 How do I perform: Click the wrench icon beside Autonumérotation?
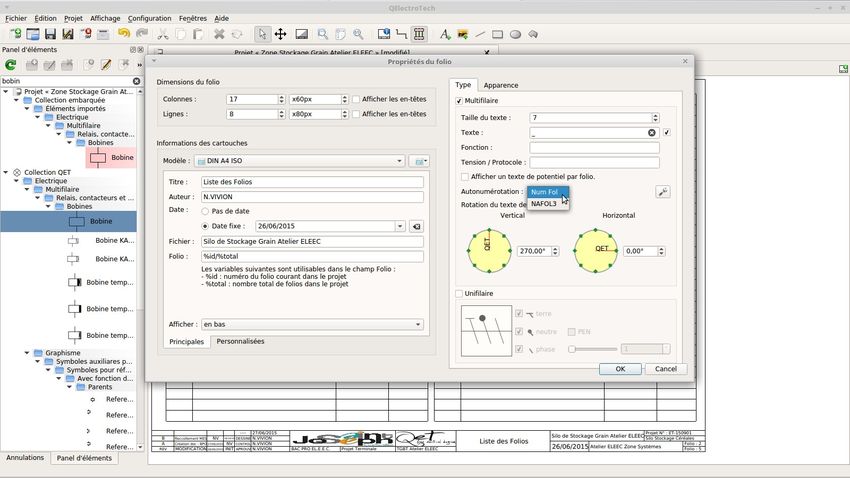coord(662,192)
